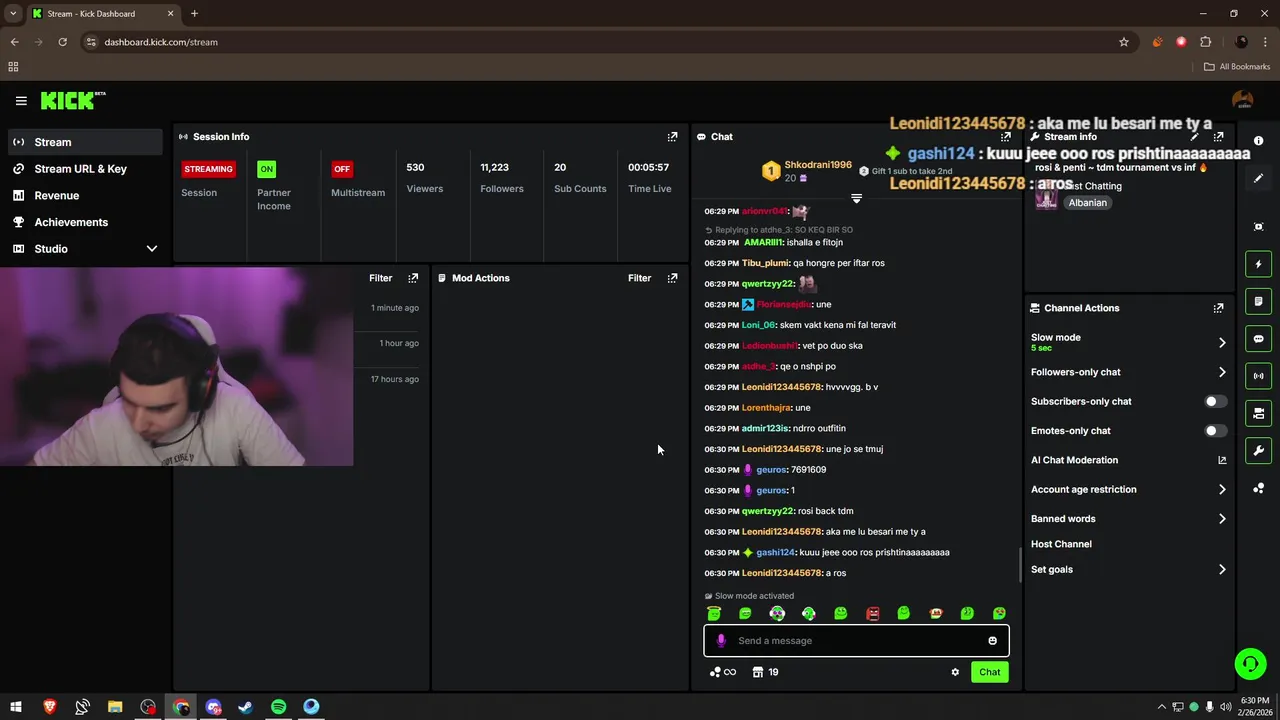The width and height of the screenshot is (1280, 720).
Task: Go to Stream in the sidebar
Action: click(x=85, y=142)
